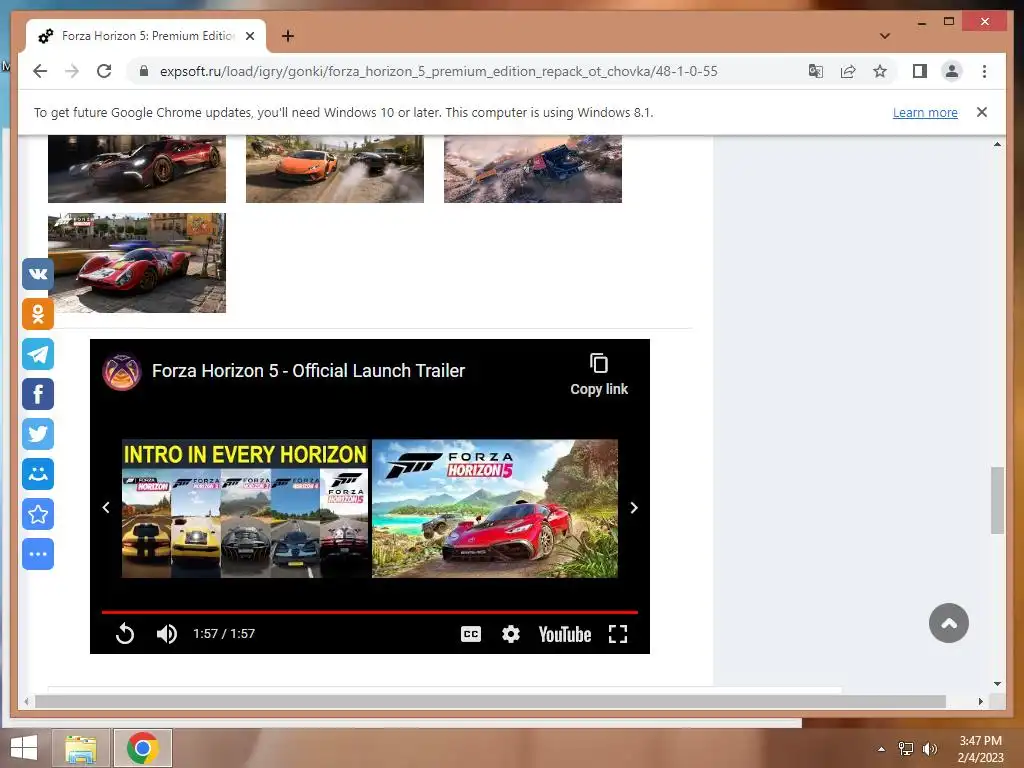The height and width of the screenshot is (768, 1024).
Task: Open YouTube player settings gear
Action: pyautogui.click(x=511, y=634)
